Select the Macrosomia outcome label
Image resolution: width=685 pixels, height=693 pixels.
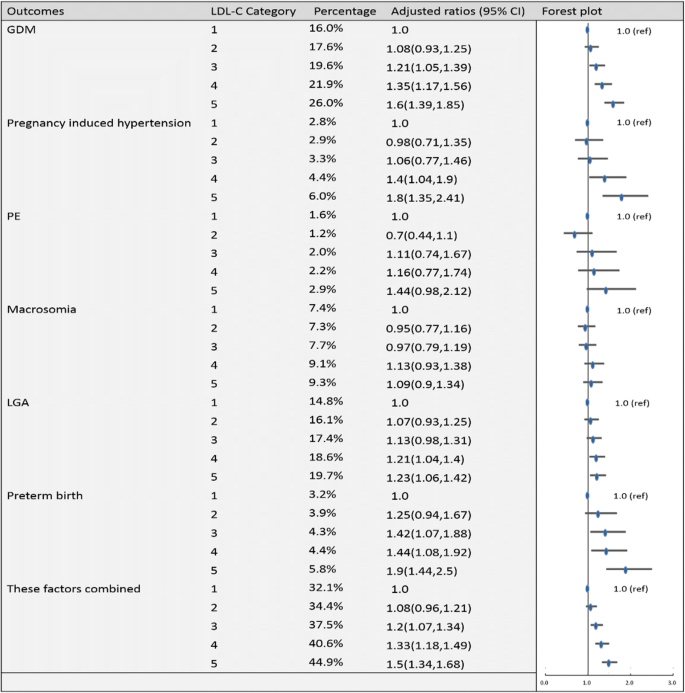[x=42, y=309]
